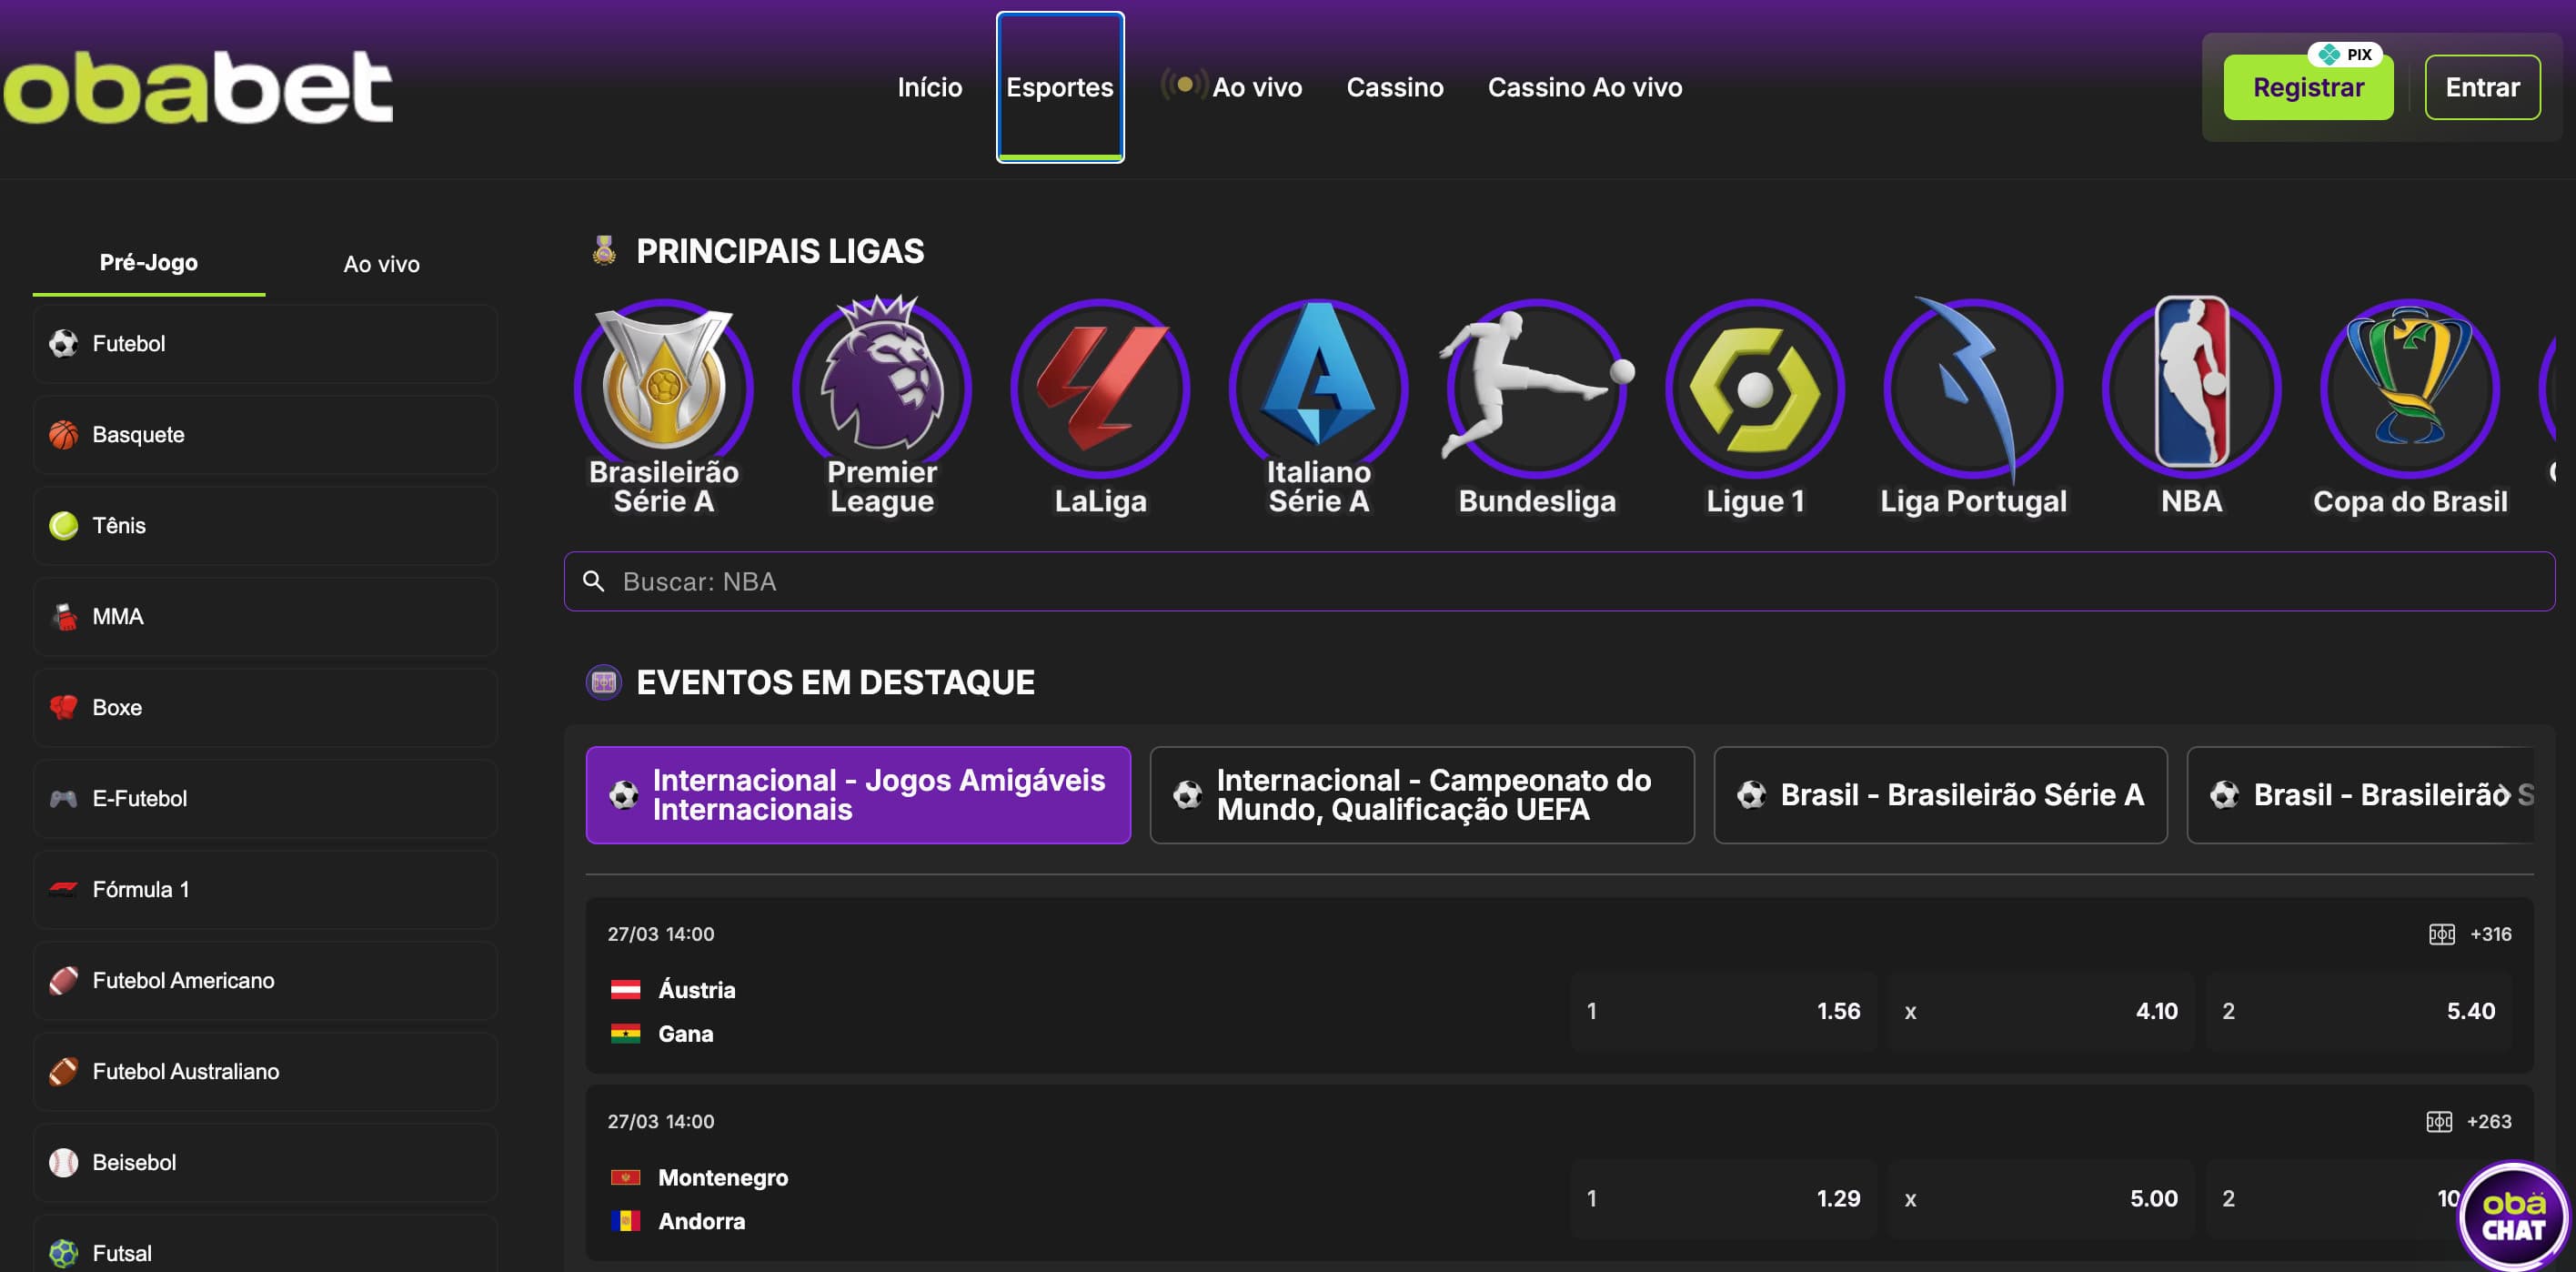Click the Registrar button
The image size is (2576, 1272).
tap(2309, 87)
